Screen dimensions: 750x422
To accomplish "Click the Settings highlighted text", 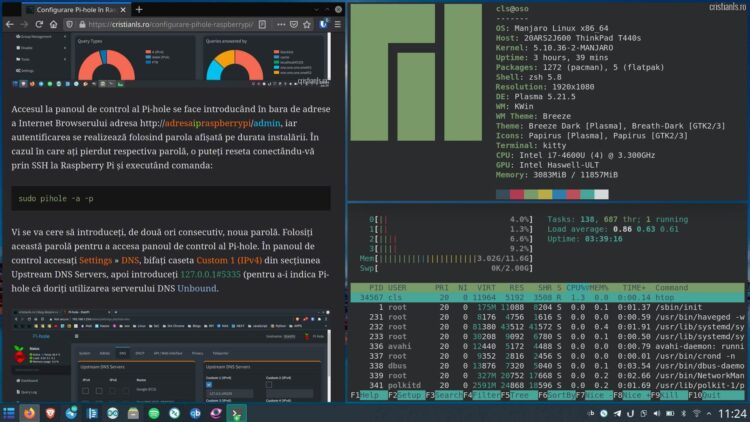I will 95,260.
